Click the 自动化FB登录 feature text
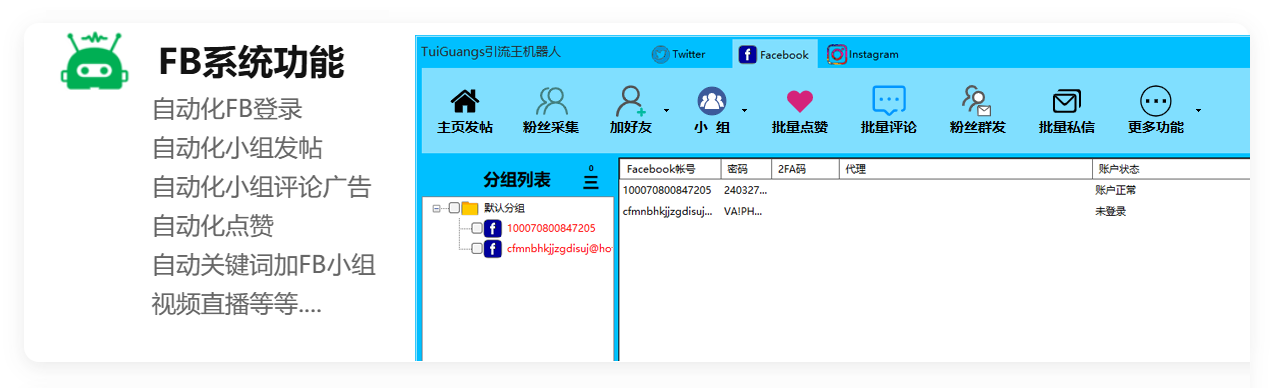The height and width of the screenshot is (388, 1285). [227, 108]
